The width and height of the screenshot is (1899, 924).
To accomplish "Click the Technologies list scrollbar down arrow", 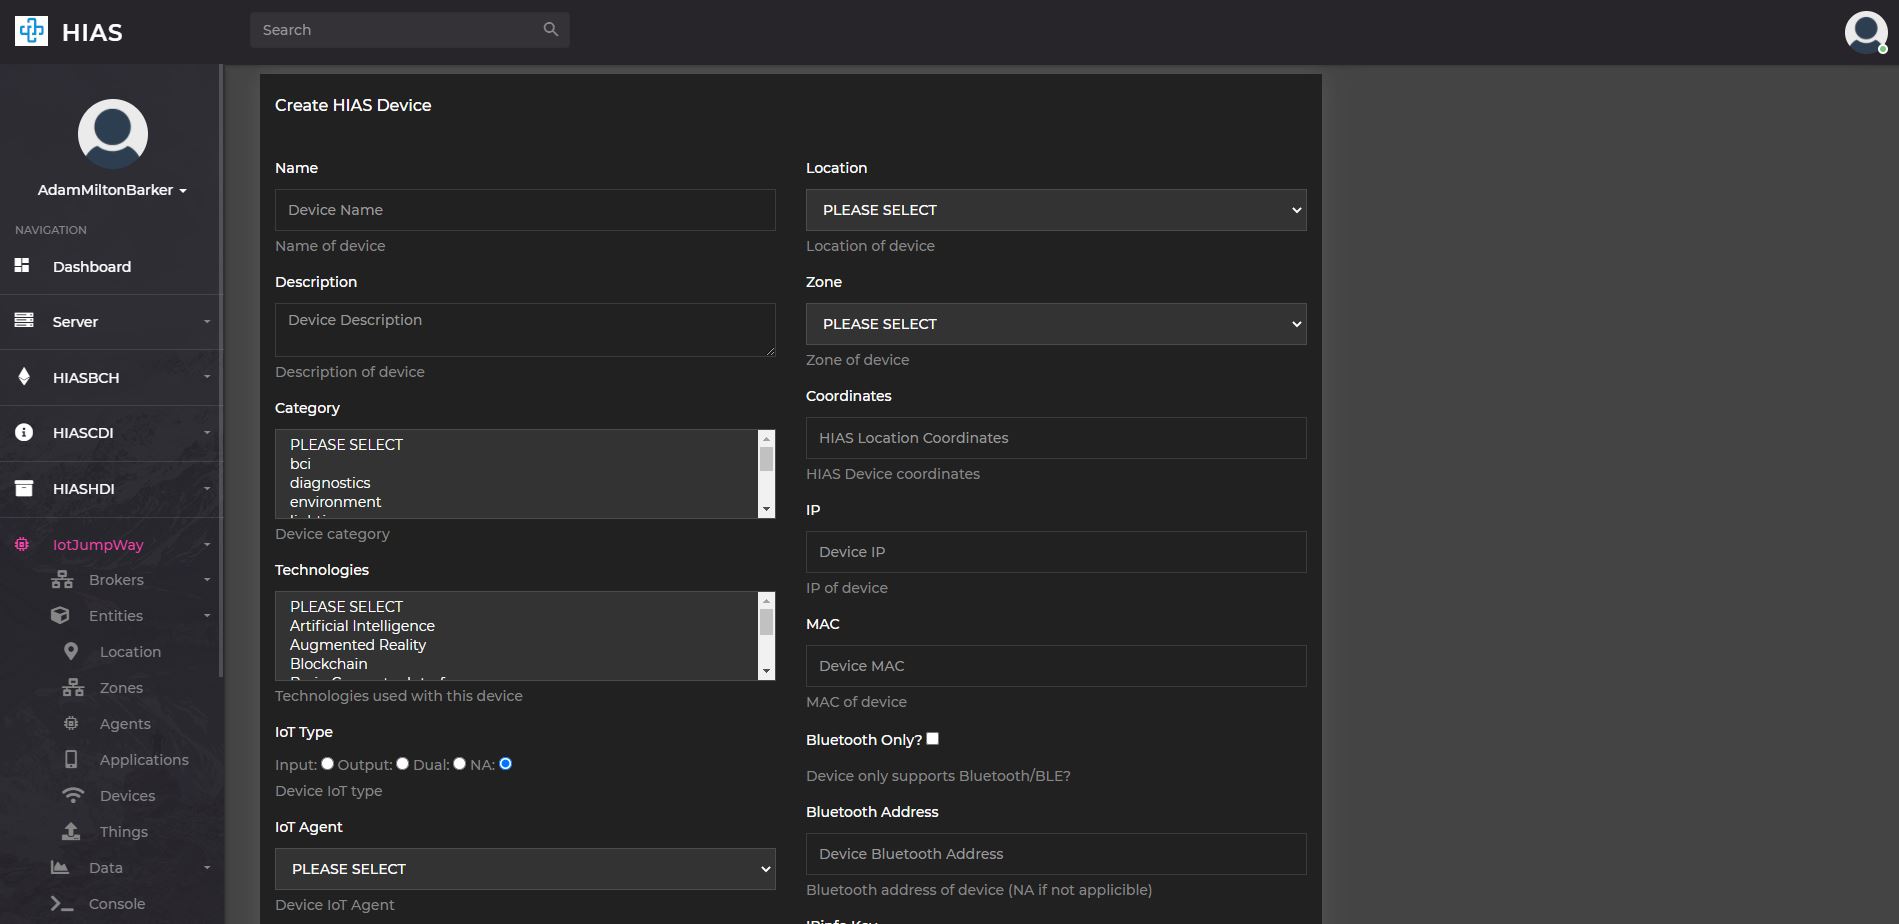I will tap(767, 672).
